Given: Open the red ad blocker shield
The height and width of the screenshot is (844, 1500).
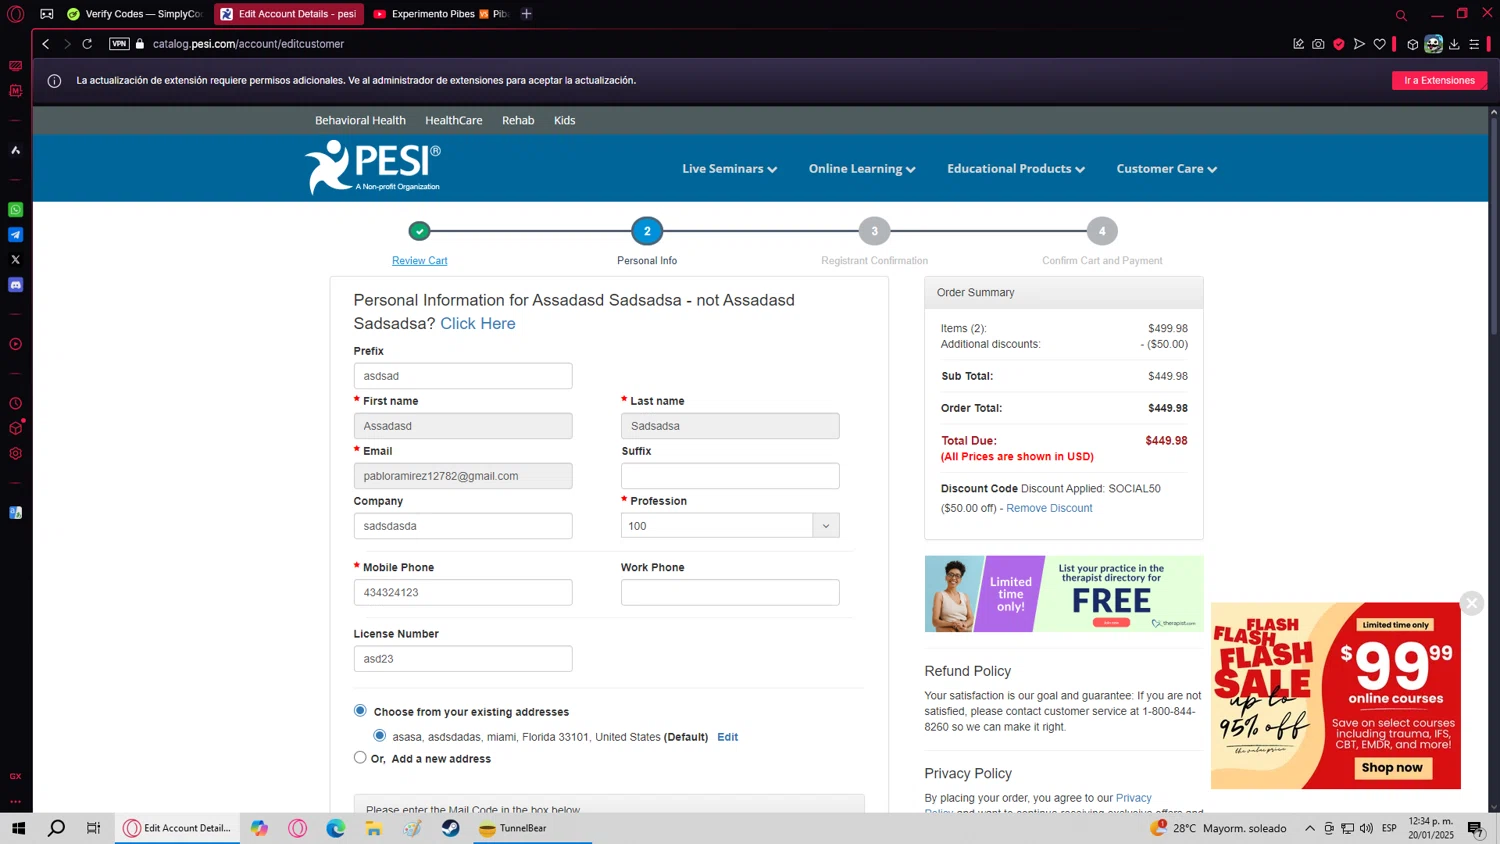Looking at the screenshot, I should (x=1339, y=44).
